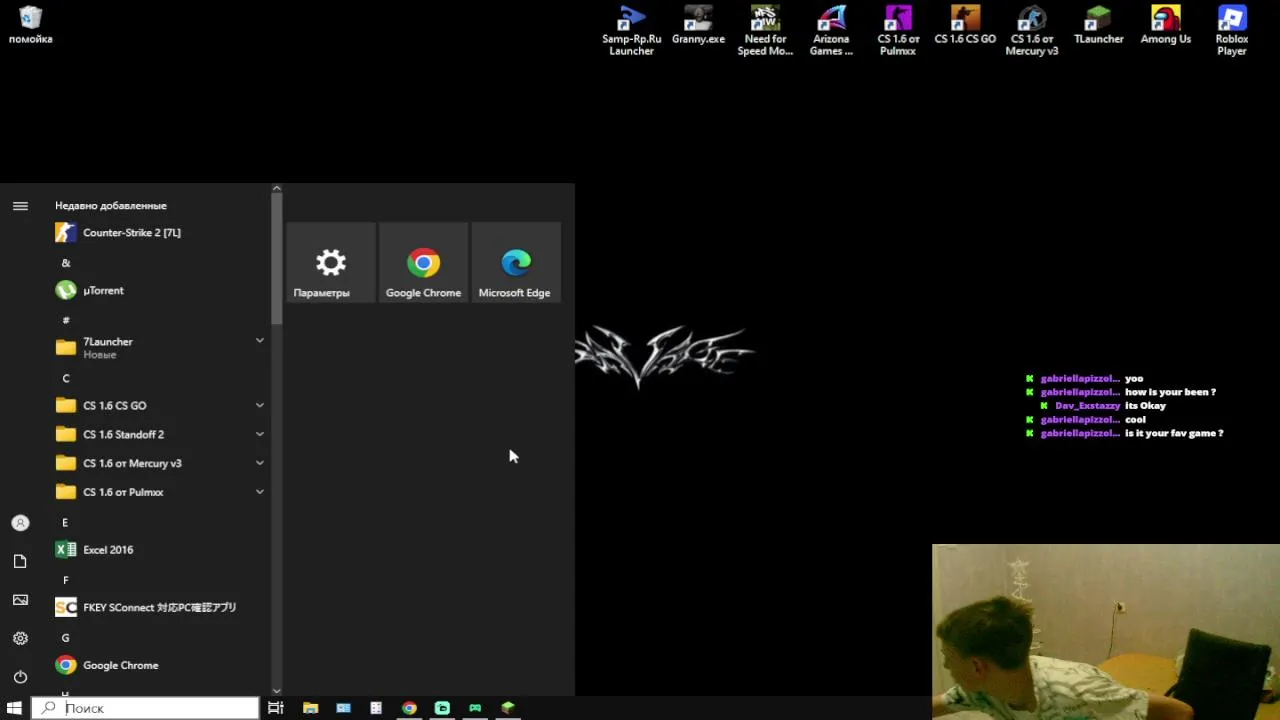Screen dimensions: 1280x720
Task: Click chat username Dav_Exstazzy
Action: 1088,406
